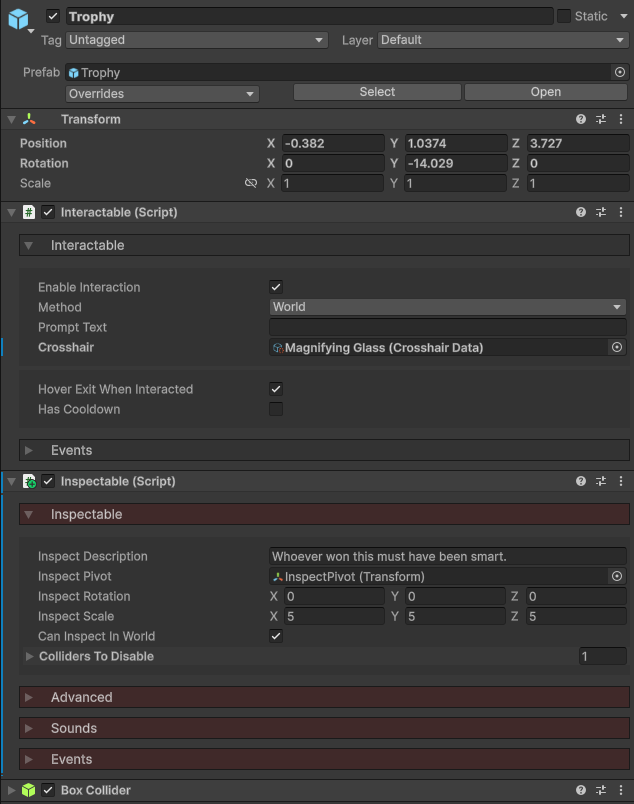The width and height of the screenshot is (634, 804).
Task: Open help for Box Collider component
Action: (x=581, y=790)
